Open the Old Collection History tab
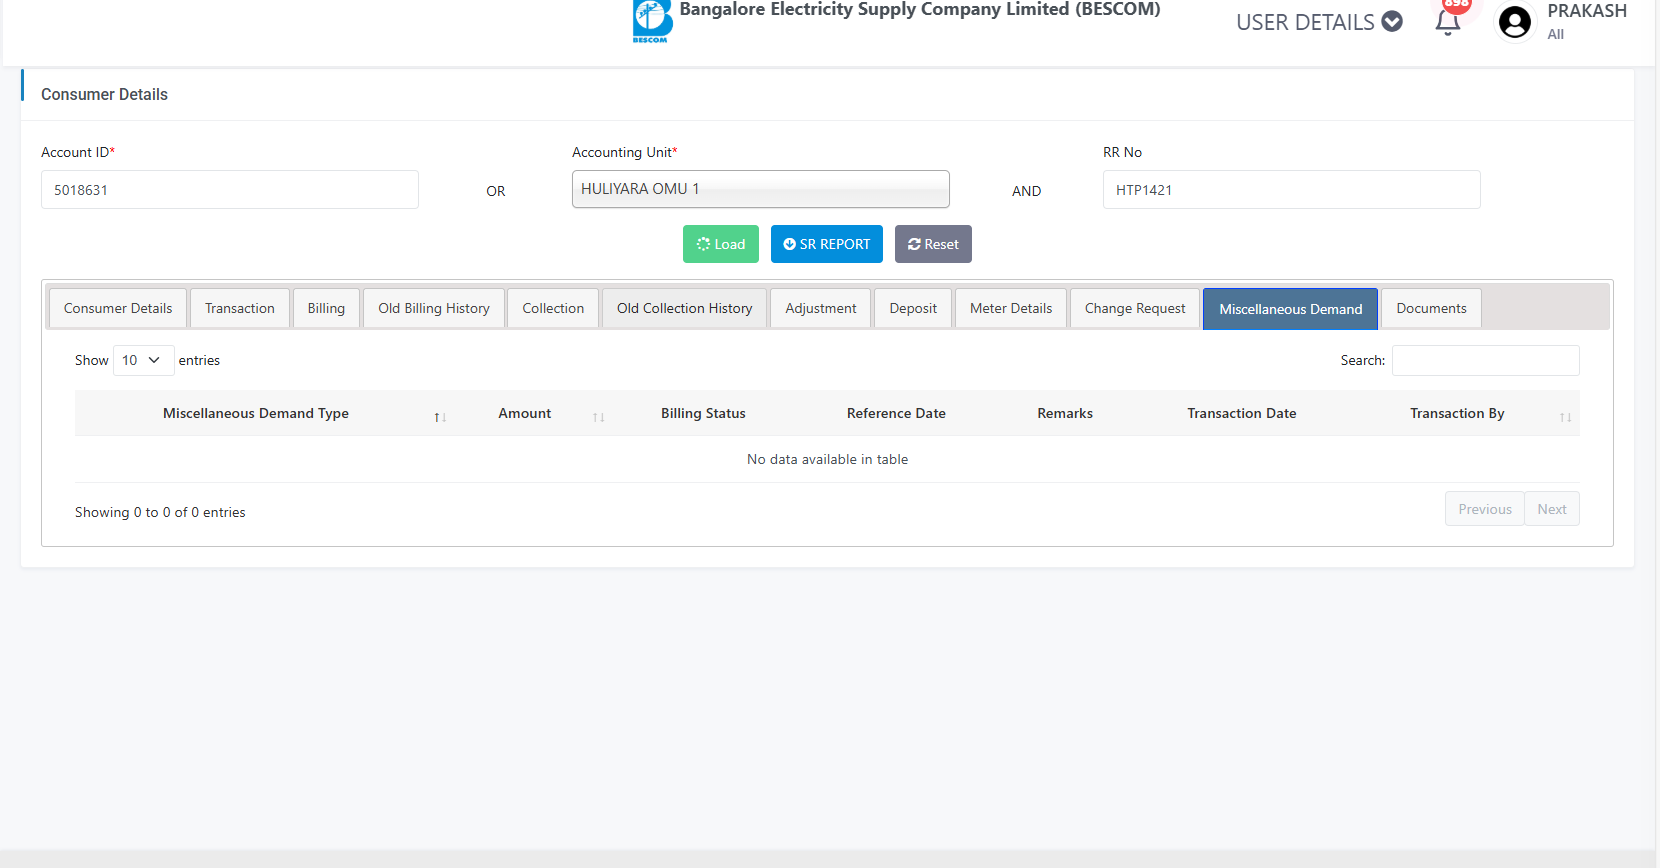 [685, 308]
